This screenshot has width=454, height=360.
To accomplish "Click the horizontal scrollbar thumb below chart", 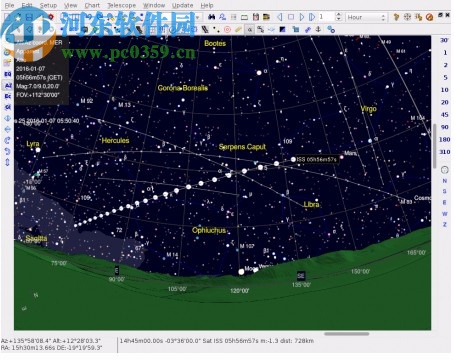I will (x=347, y=334).
